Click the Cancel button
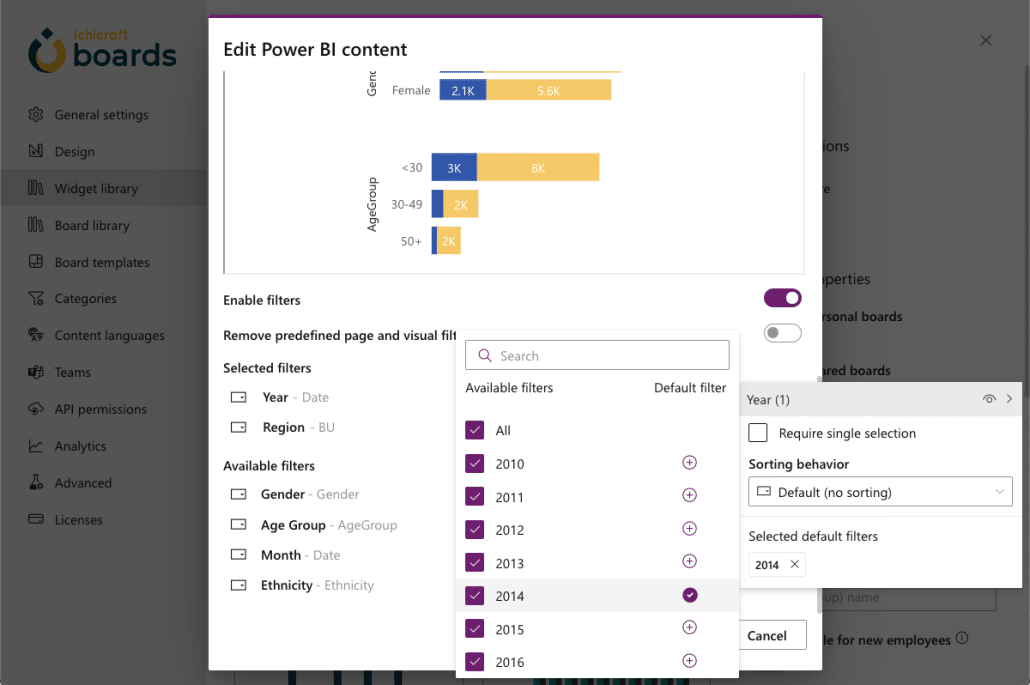Viewport: 1030px width, 685px height. point(770,635)
